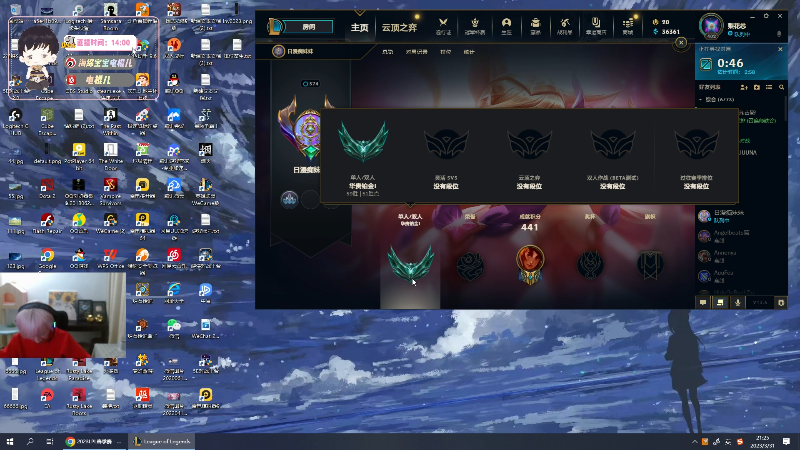This screenshot has height=450, width=800.
Task: Click the add friend icon in the friends list
Action: coord(744,87)
